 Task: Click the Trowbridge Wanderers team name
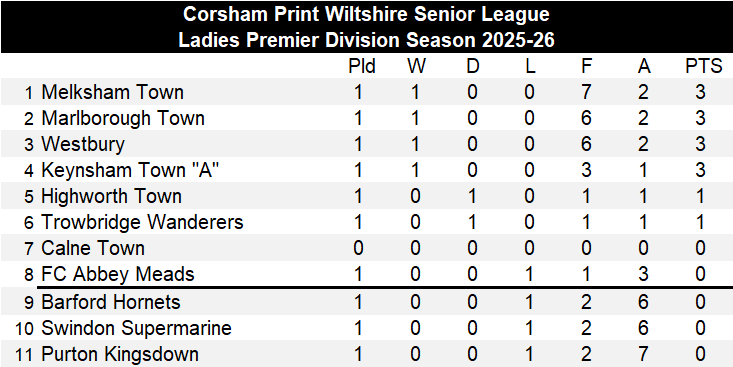coord(143,223)
